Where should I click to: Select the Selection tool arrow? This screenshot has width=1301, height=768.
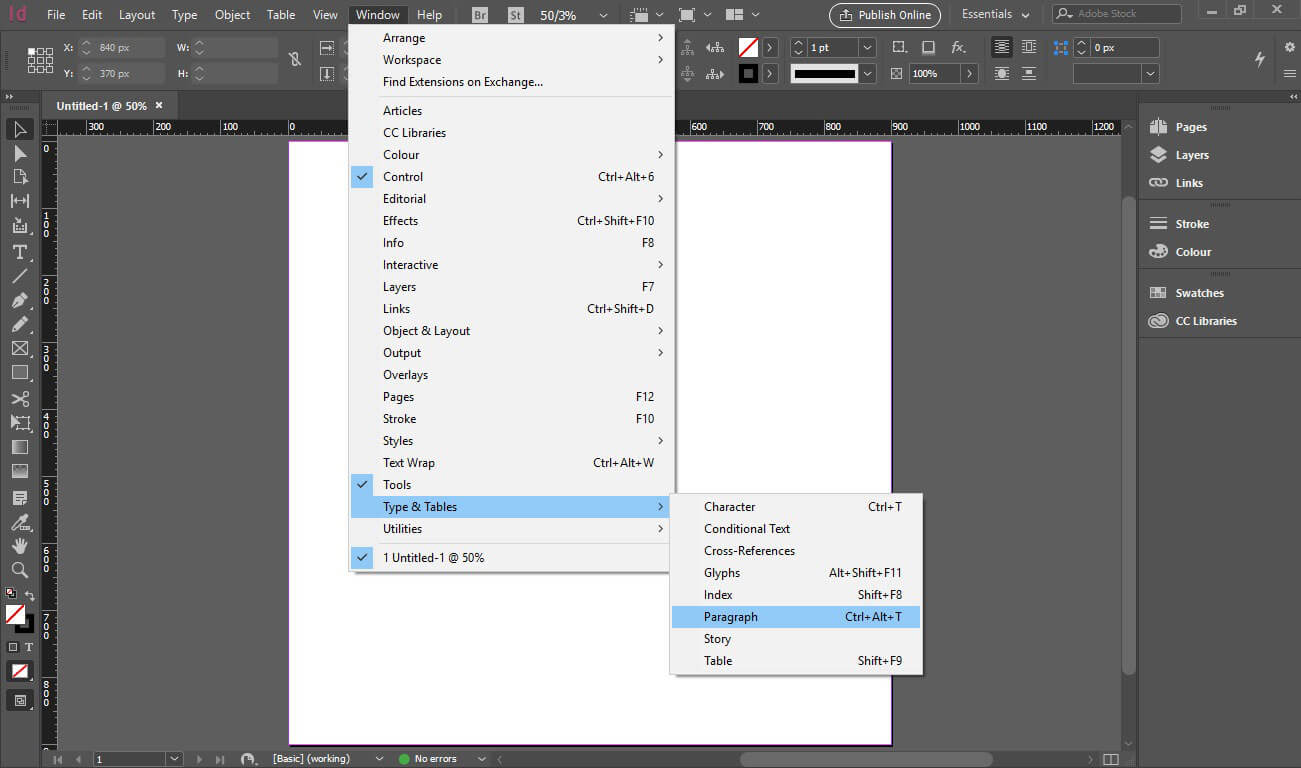tap(20, 129)
